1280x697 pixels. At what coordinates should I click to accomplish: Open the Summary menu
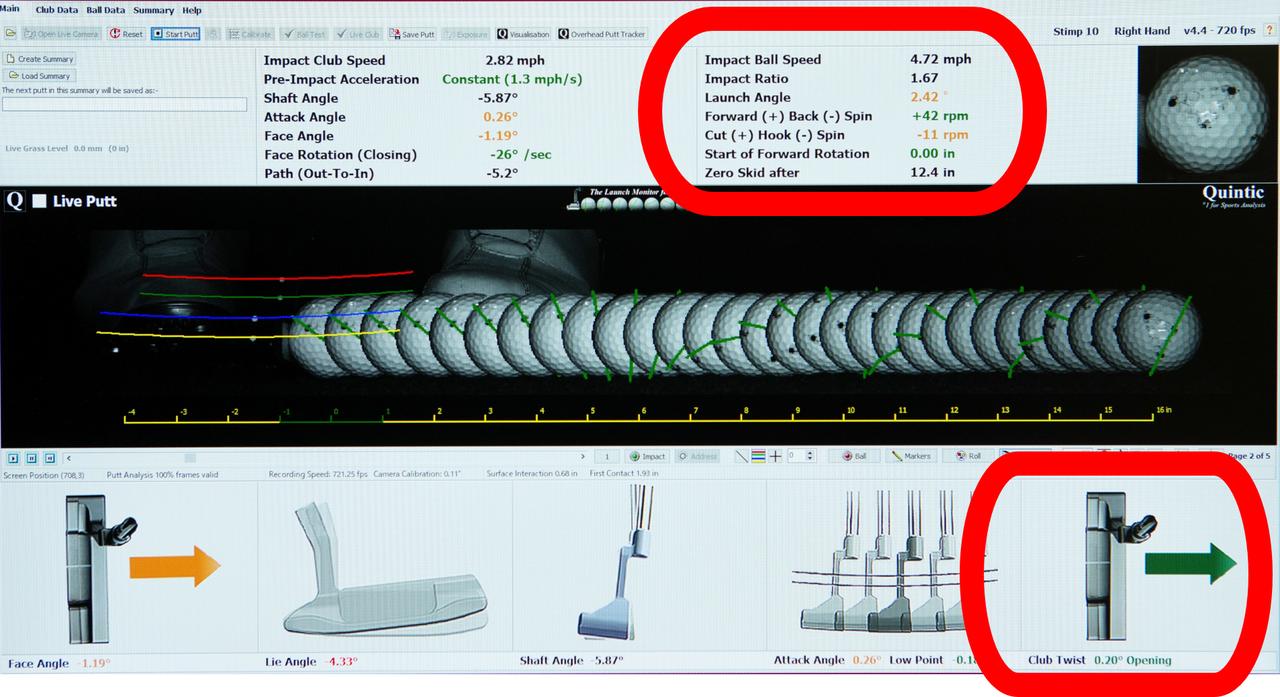tap(153, 10)
